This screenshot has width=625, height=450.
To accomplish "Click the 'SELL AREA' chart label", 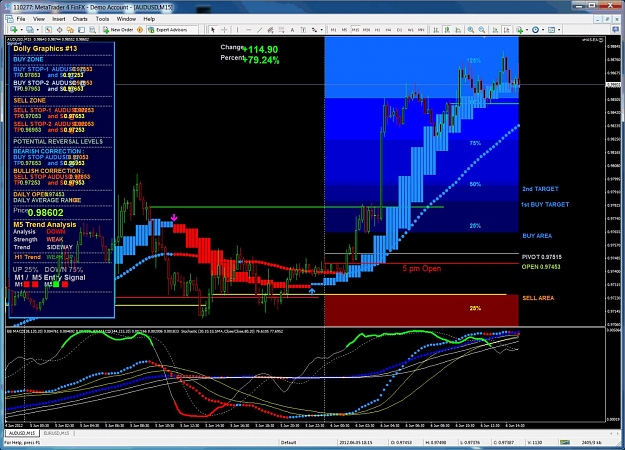I will (538, 298).
